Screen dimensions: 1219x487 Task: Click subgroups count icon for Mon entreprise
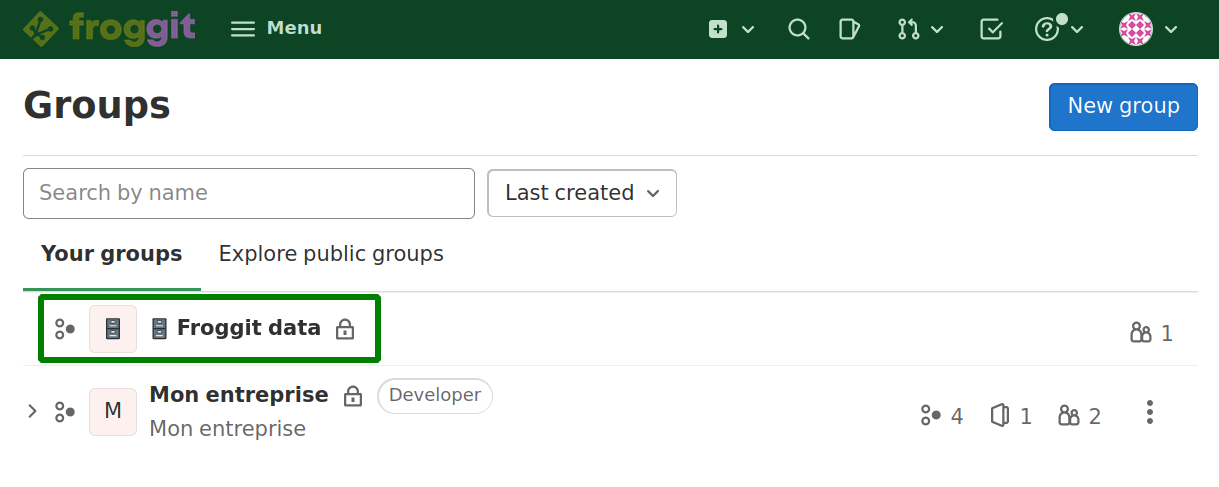[931, 416]
